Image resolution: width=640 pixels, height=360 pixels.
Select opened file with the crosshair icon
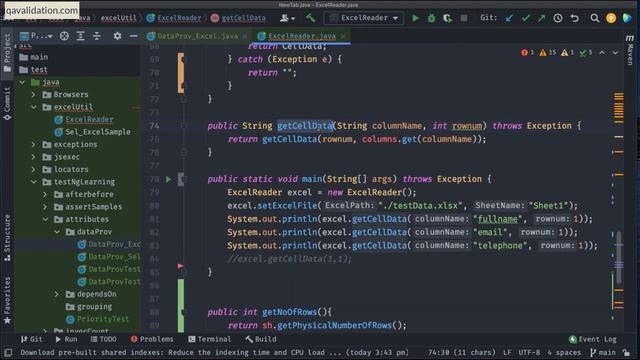pos(64,36)
